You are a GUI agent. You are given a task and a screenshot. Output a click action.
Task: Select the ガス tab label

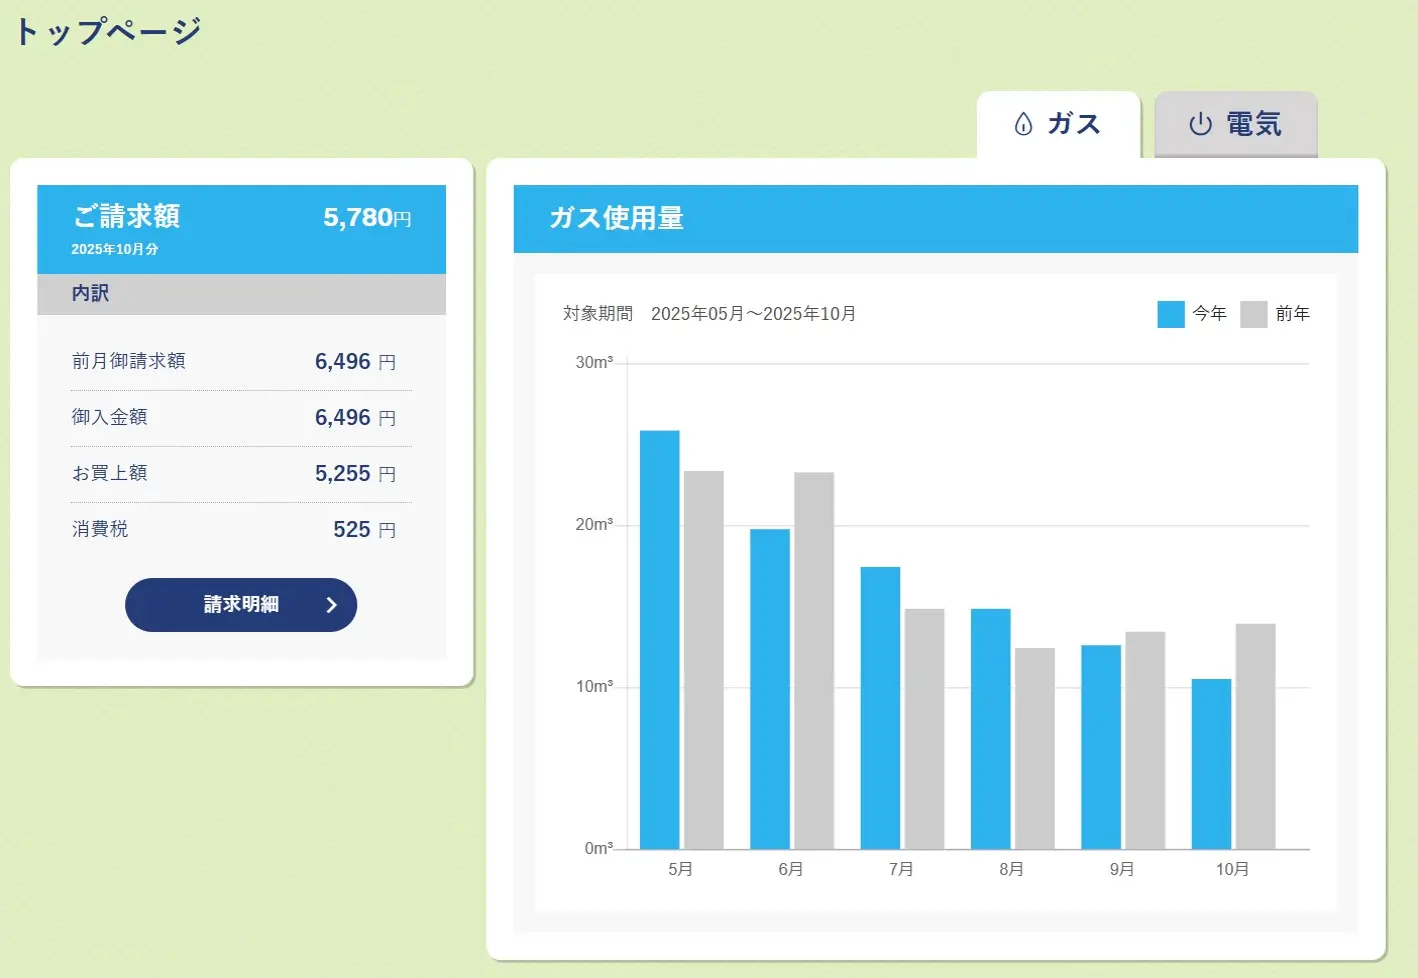tap(1073, 124)
